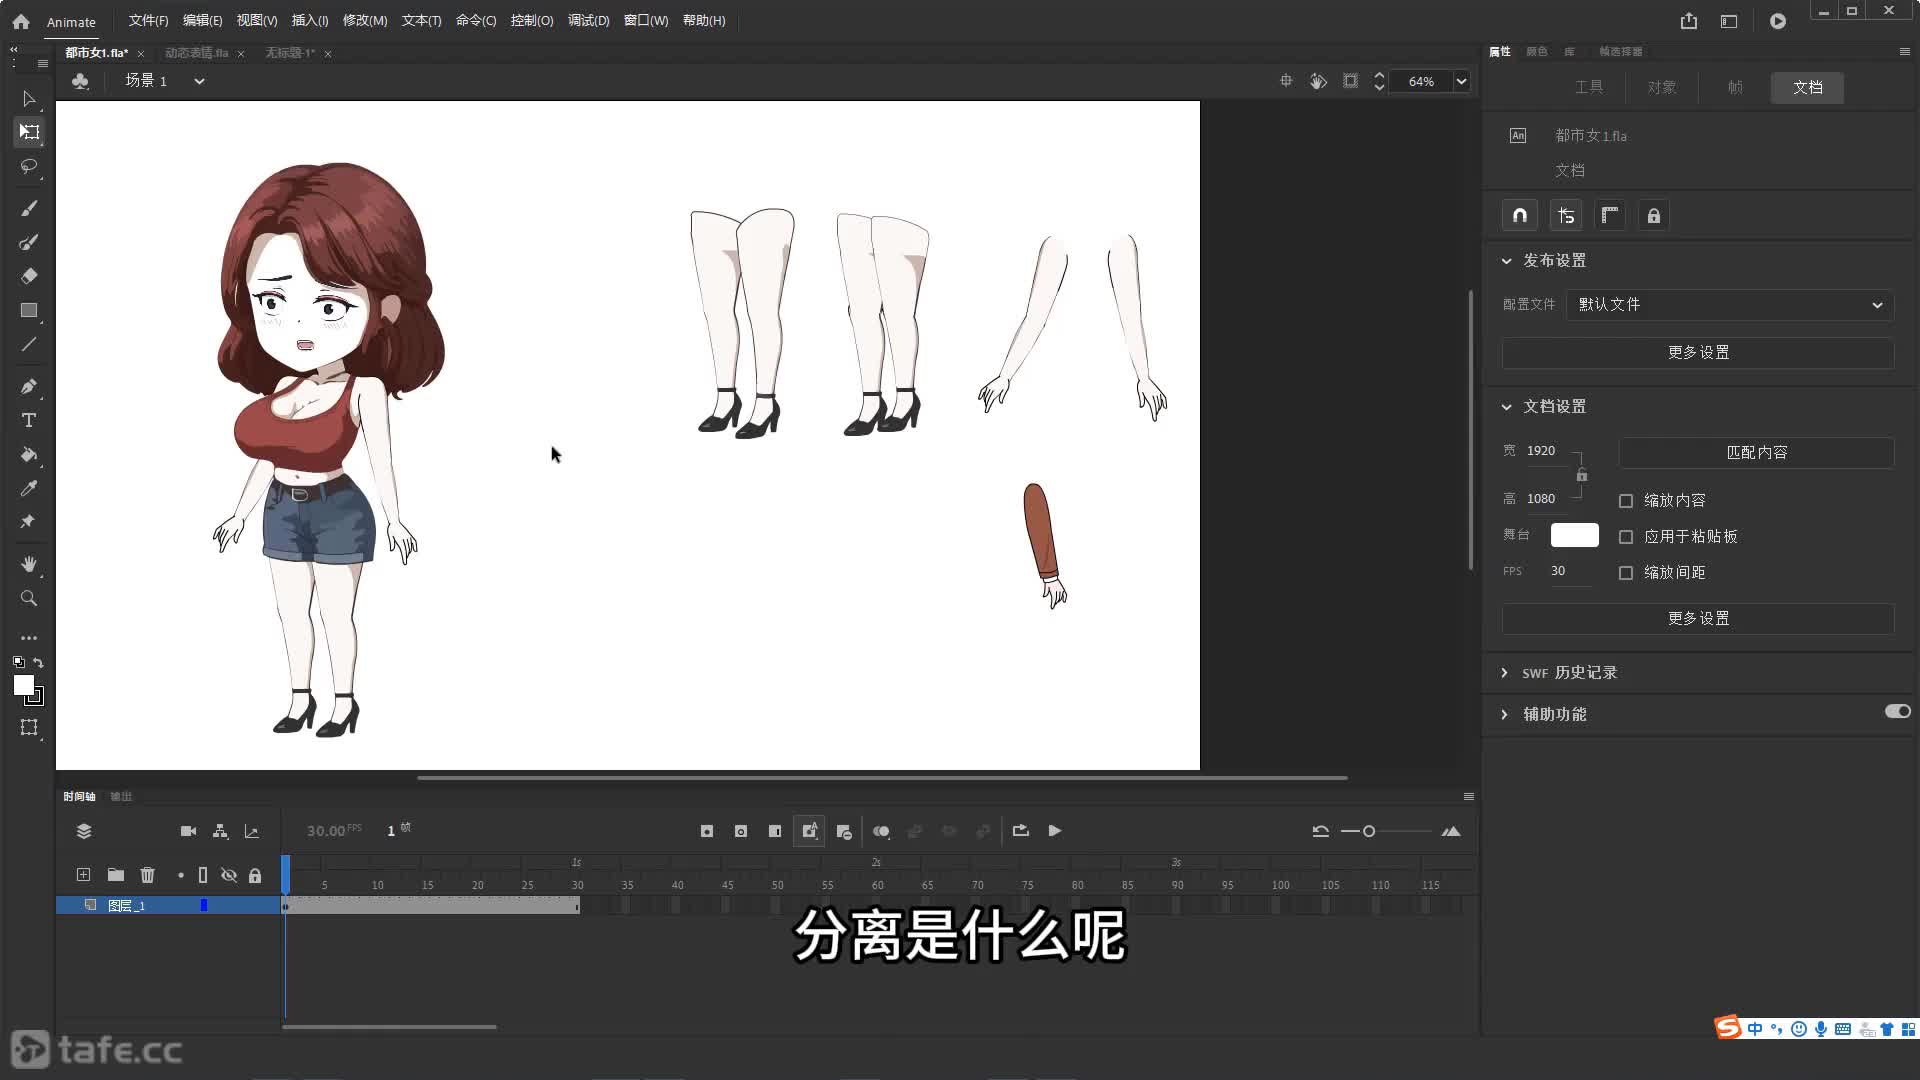Click the Center Stage icon
This screenshot has width=1920, height=1080.
[x=1286, y=81]
